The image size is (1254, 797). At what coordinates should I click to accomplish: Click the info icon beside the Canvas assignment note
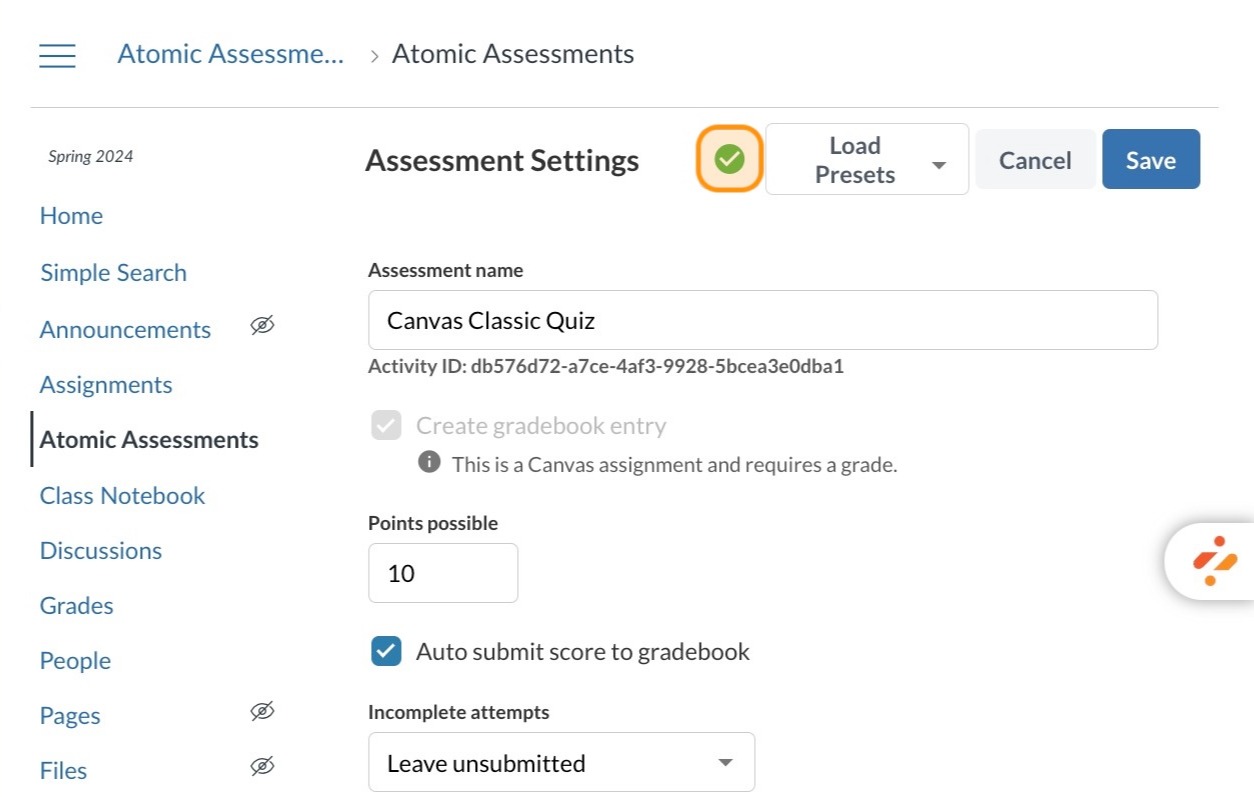coord(429,462)
